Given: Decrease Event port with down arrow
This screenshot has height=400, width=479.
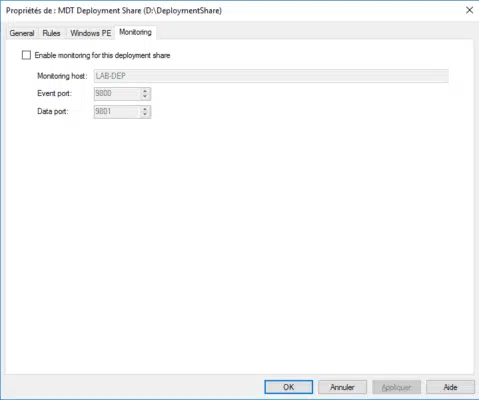Looking at the screenshot, I should [x=145, y=97].
